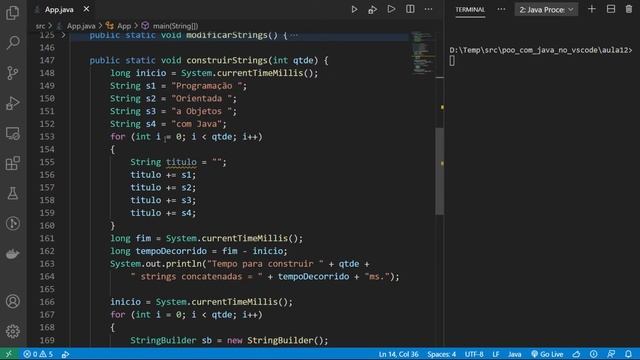Click the feedback icon in status bar
Image resolution: width=640 pixels, height=360 pixels.
[x=611, y=354]
